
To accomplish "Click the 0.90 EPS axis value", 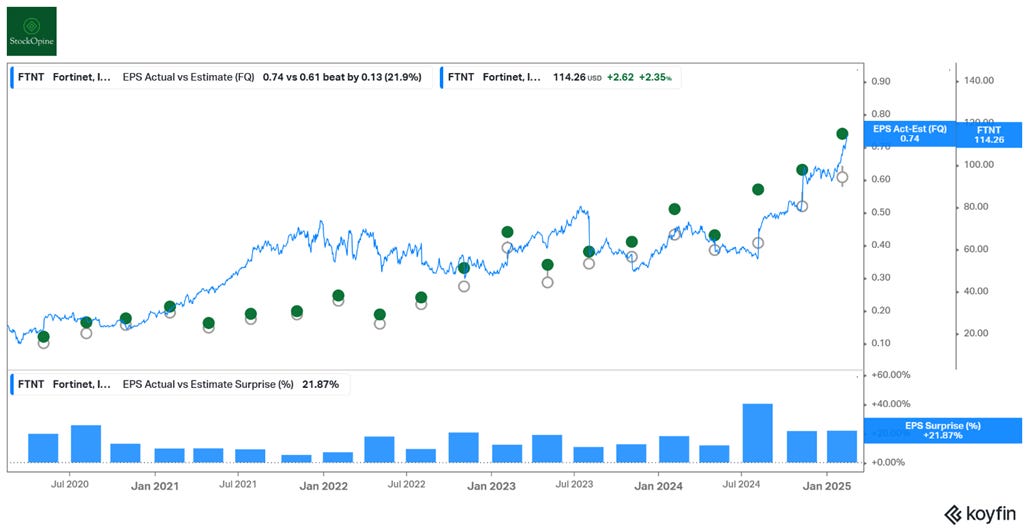I will click(883, 81).
